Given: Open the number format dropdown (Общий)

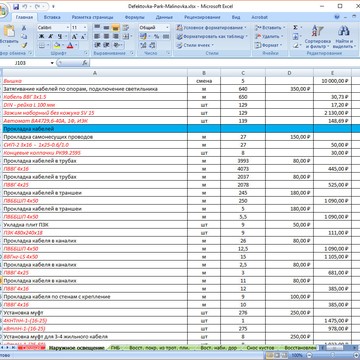Looking at the screenshot, I should click(x=167, y=28).
